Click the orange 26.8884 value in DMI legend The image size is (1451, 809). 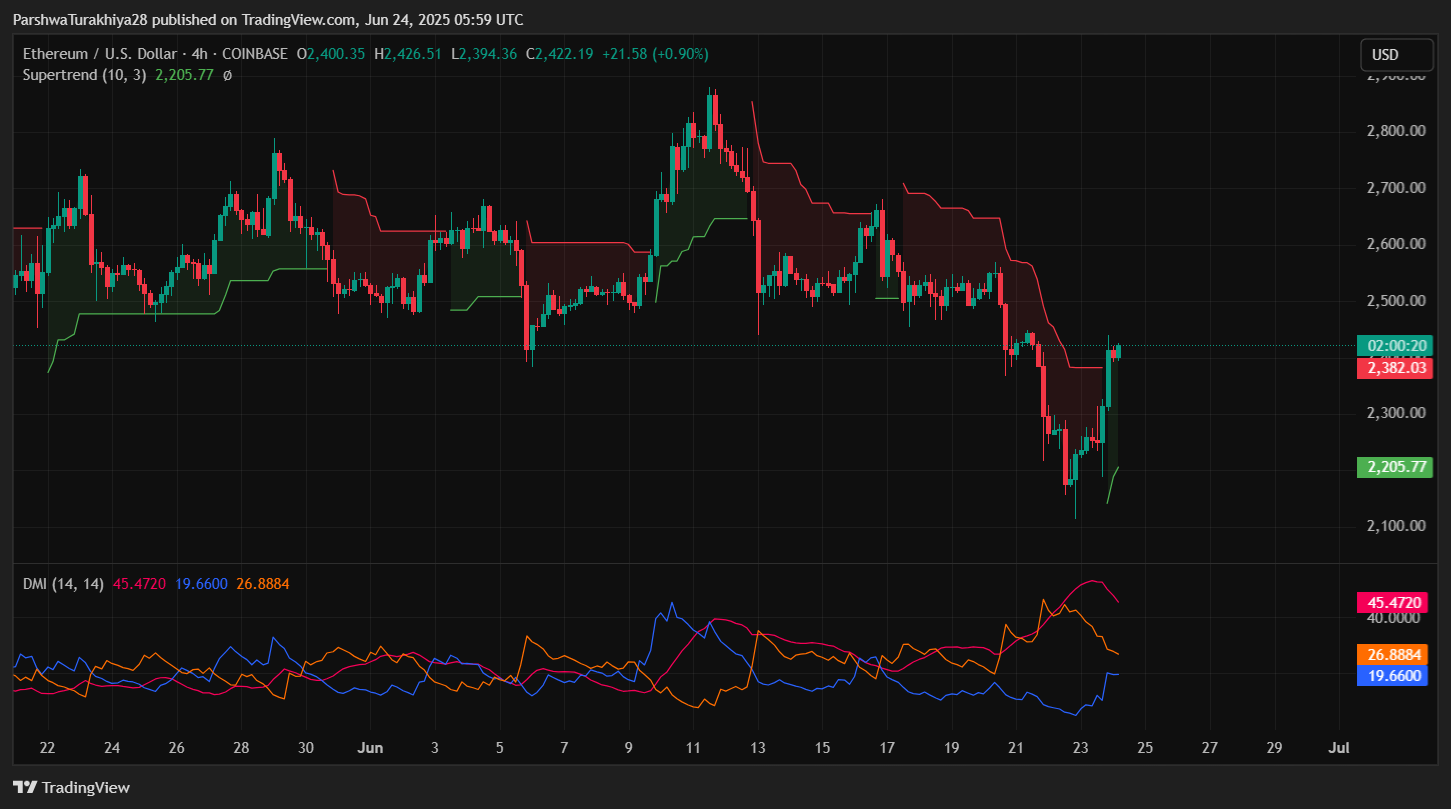[263, 583]
